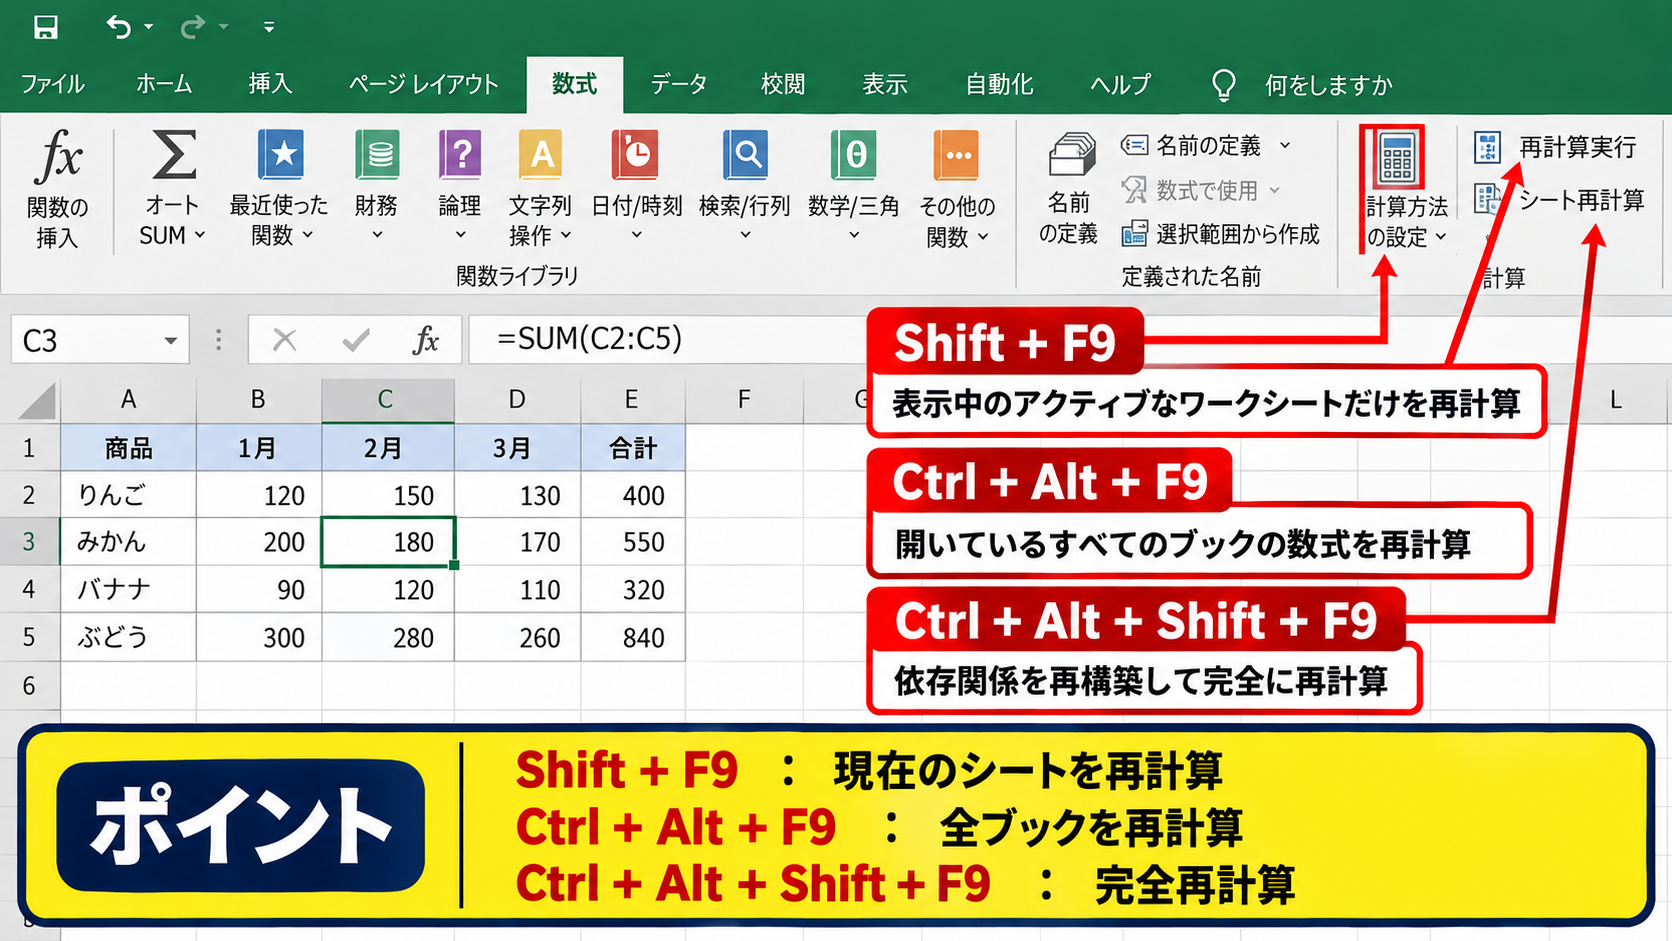This screenshot has width=1672, height=941.
Task: Open the 財務 functions icon
Action: pos(377,155)
